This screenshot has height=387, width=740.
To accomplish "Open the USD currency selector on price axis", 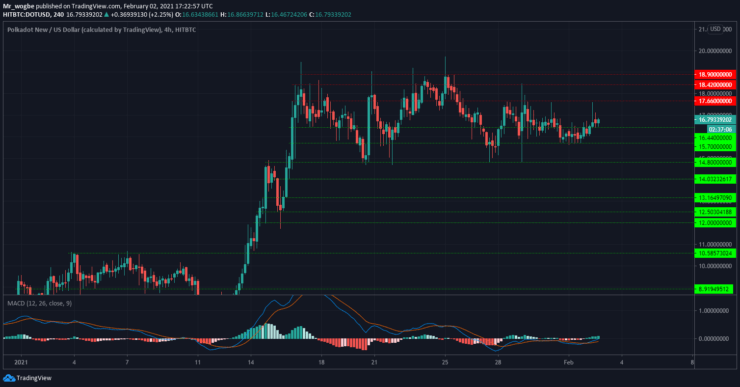I will 715,29.
